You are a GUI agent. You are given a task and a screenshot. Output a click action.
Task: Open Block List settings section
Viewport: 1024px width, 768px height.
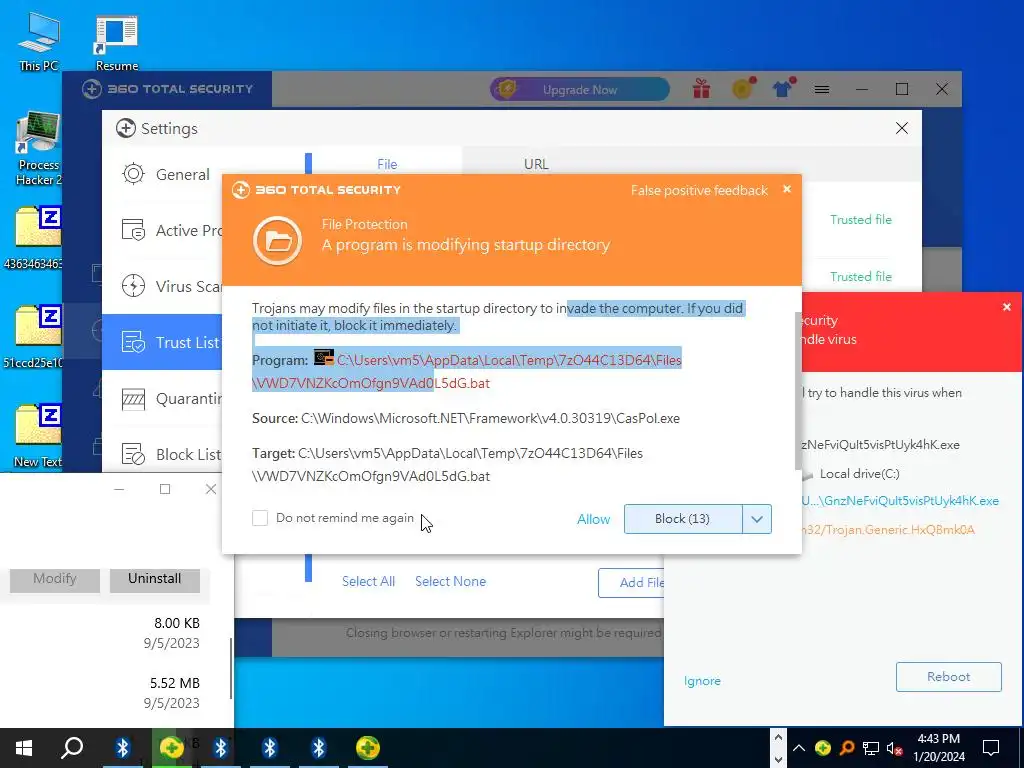pos(171,455)
